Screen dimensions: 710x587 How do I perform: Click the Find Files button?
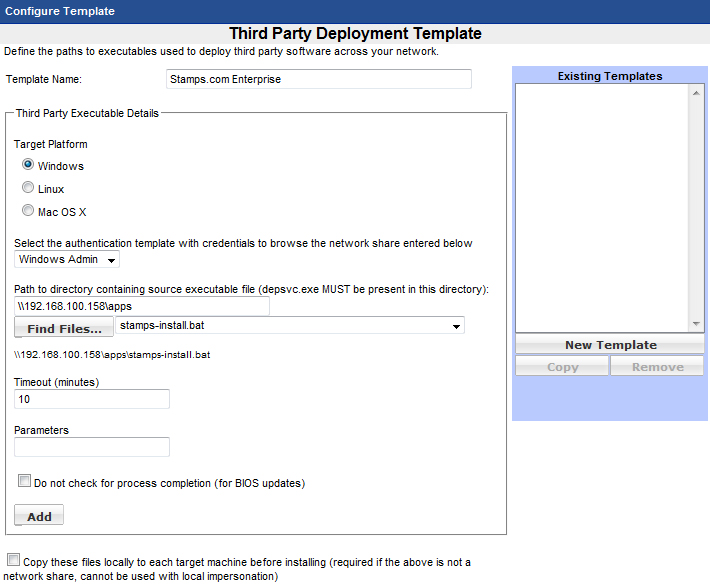click(x=64, y=328)
